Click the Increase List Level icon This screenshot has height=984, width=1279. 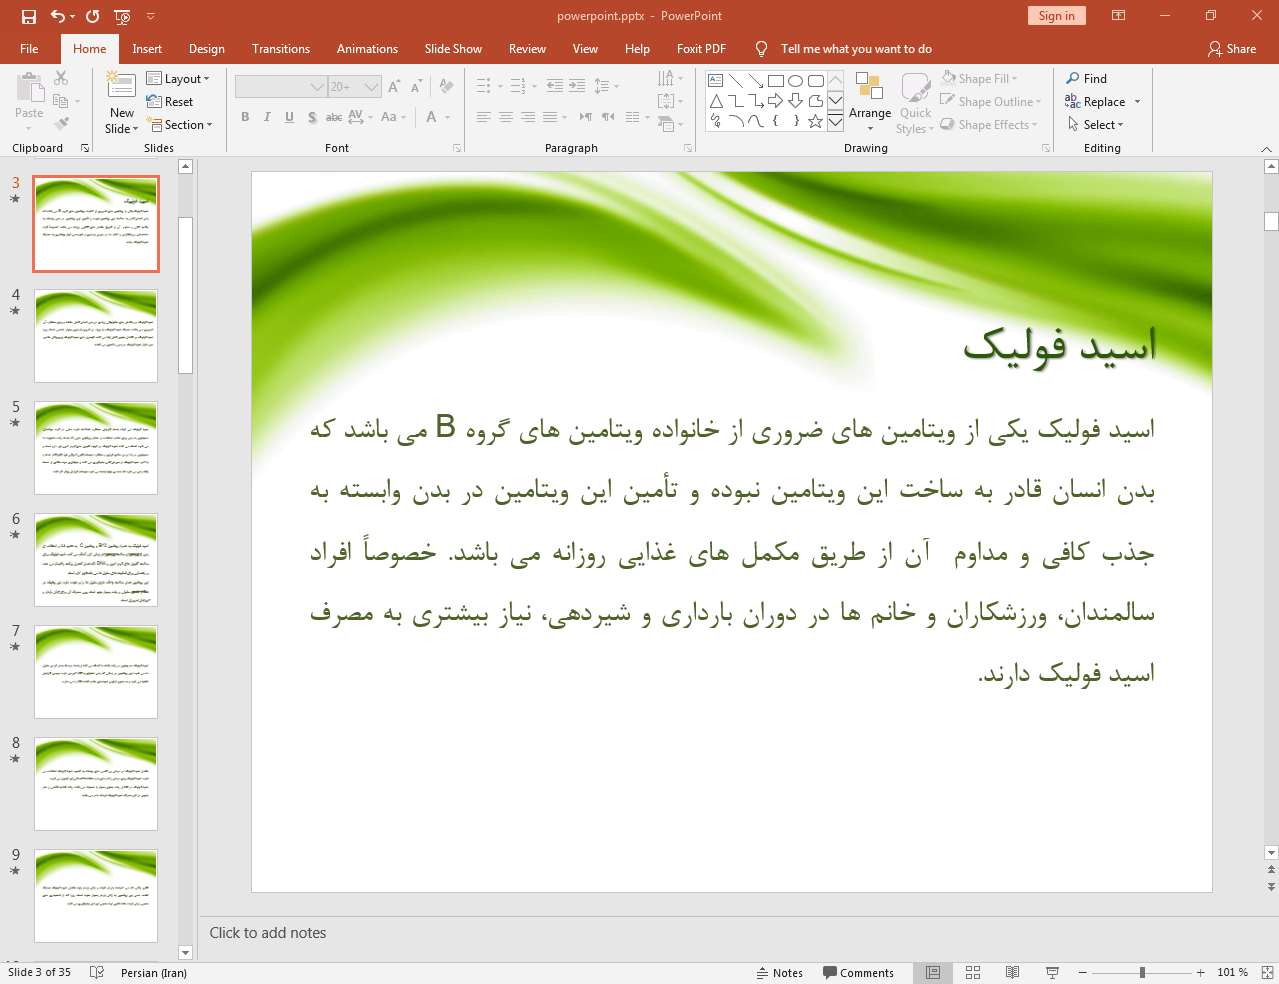[577, 86]
